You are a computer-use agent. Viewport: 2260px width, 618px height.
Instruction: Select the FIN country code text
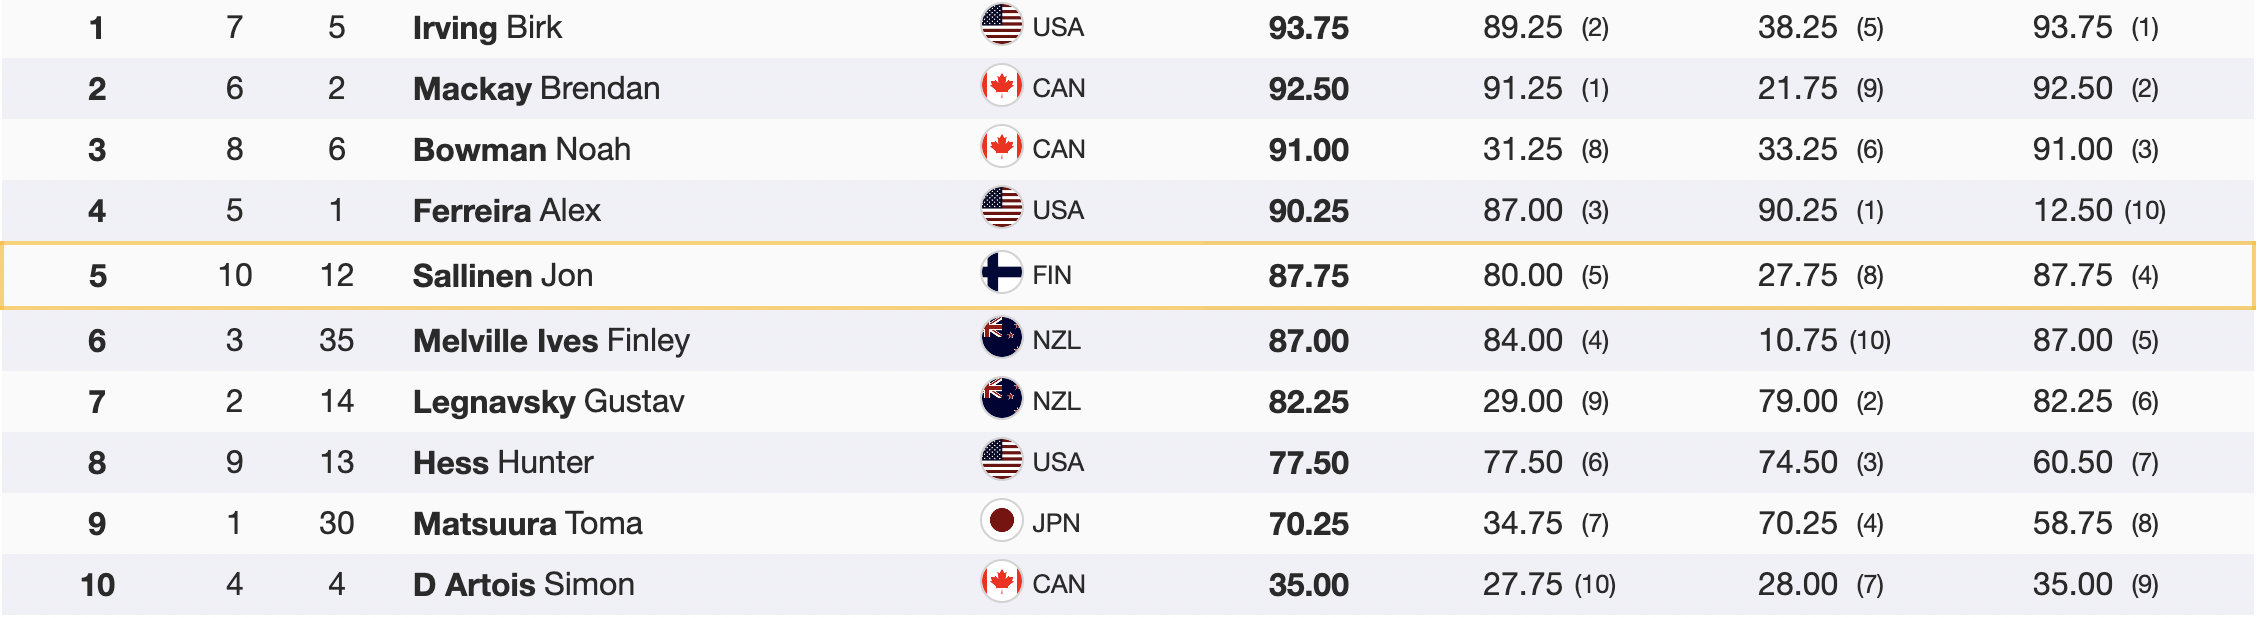(x=1052, y=275)
